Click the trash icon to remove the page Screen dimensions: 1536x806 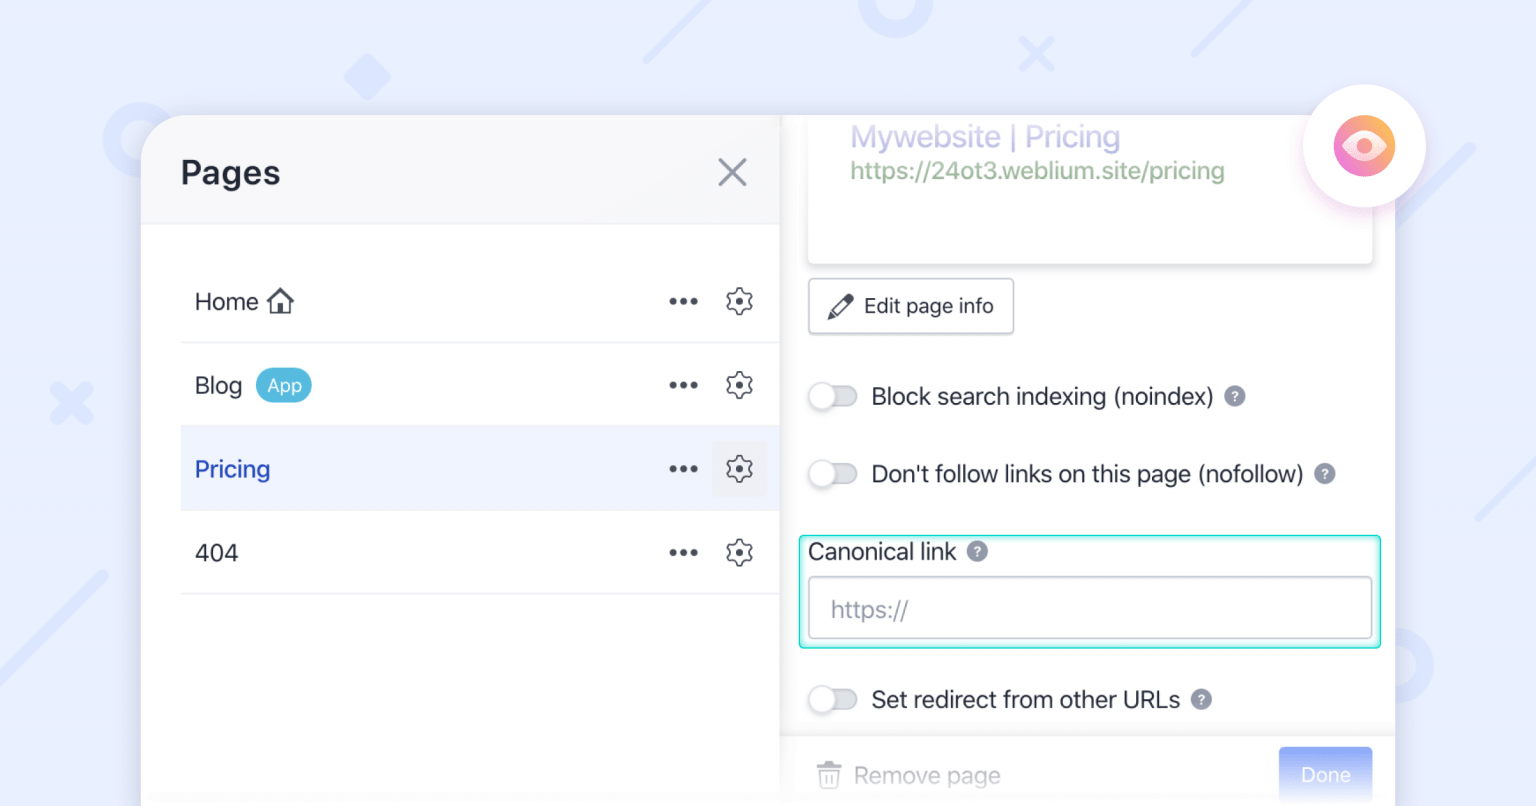point(828,775)
